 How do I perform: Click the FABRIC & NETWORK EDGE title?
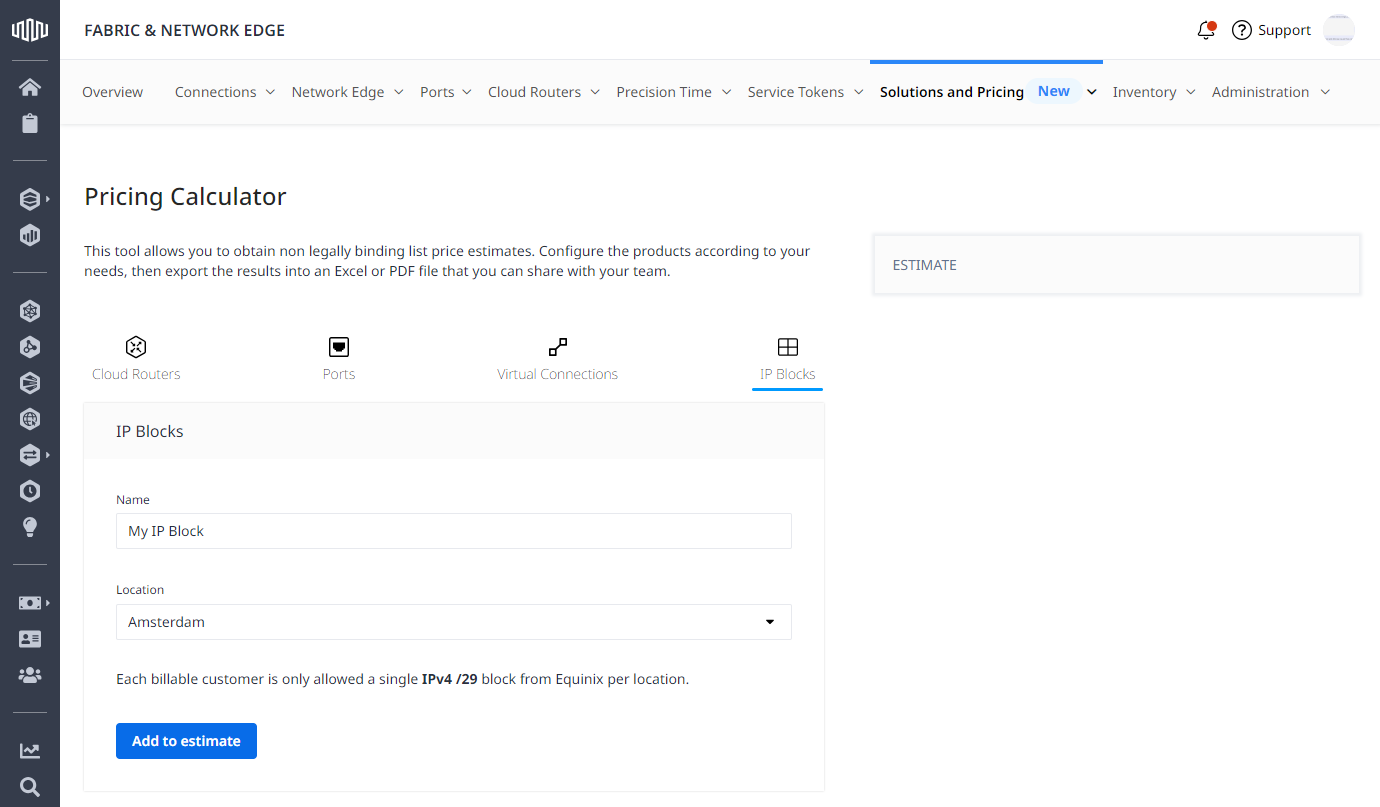pos(184,30)
